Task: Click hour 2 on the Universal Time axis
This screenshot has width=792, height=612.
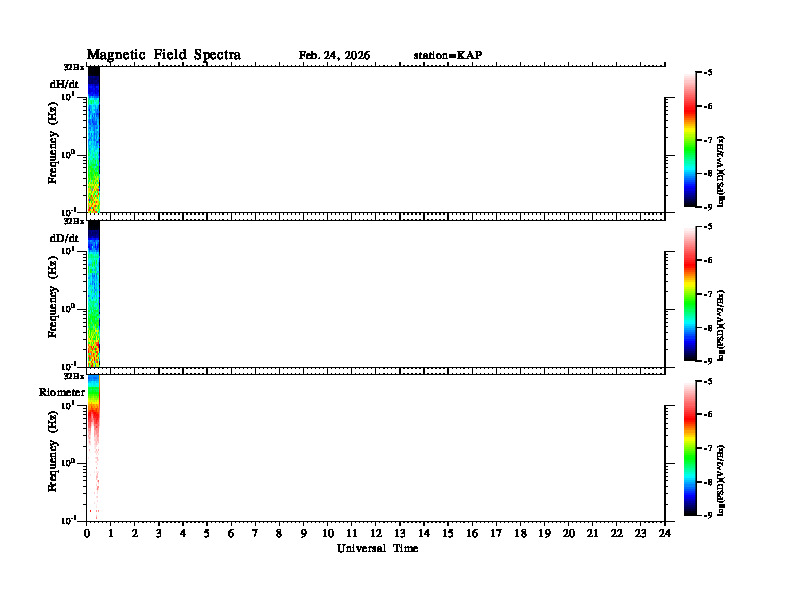Action: 135,534
